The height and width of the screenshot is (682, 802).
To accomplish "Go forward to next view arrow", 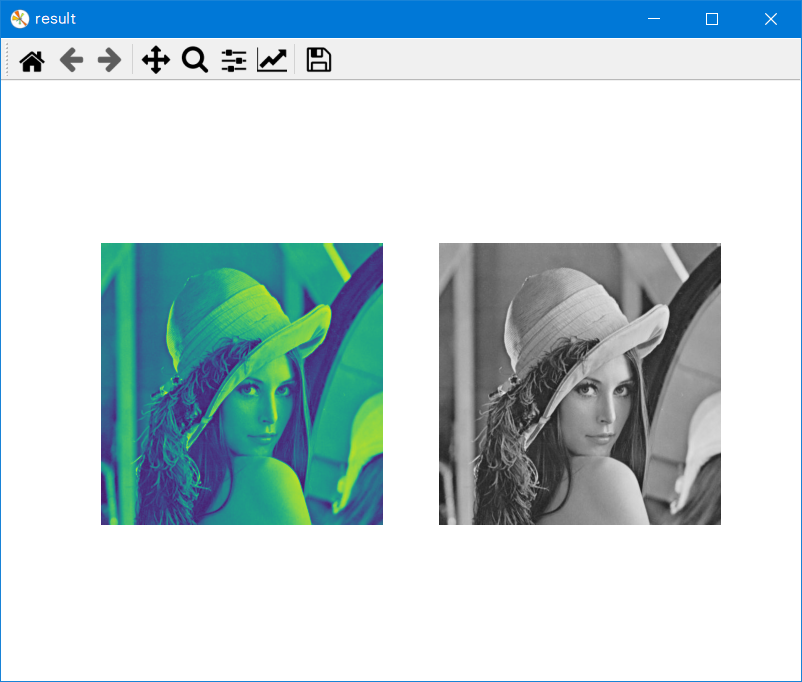I will tap(109, 60).
